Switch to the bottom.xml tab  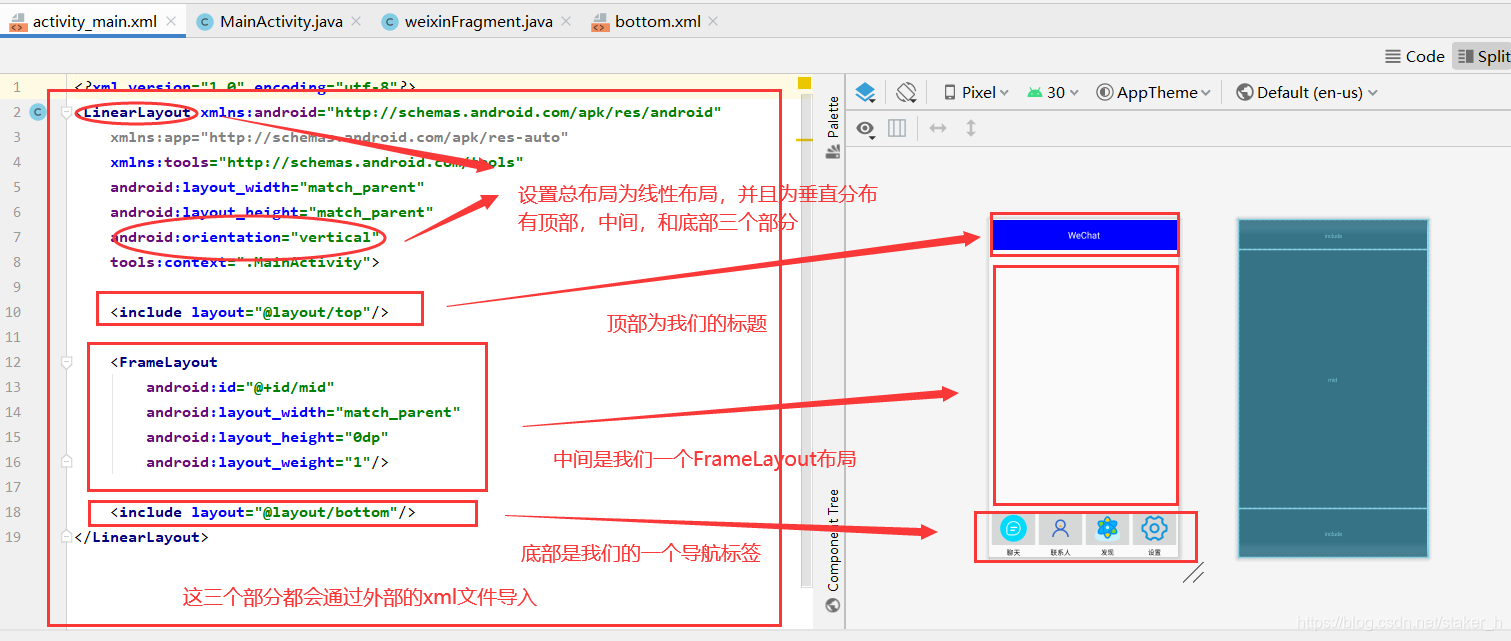pyautogui.click(x=657, y=21)
